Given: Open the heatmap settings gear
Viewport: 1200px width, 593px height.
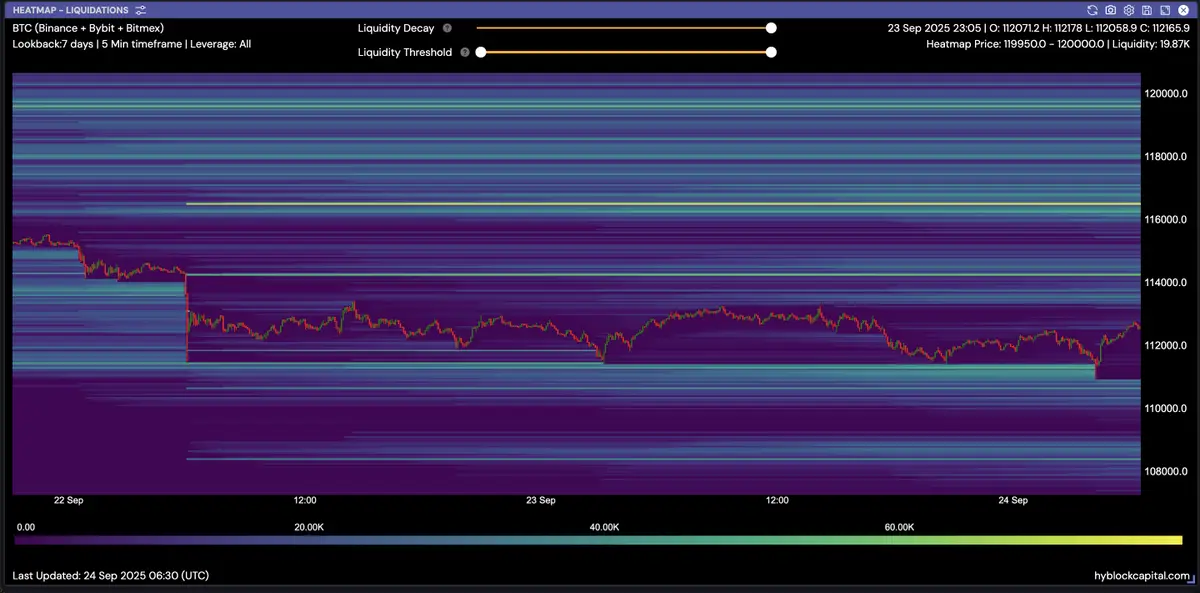Looking at the screenshot, I should point(1128,10).
